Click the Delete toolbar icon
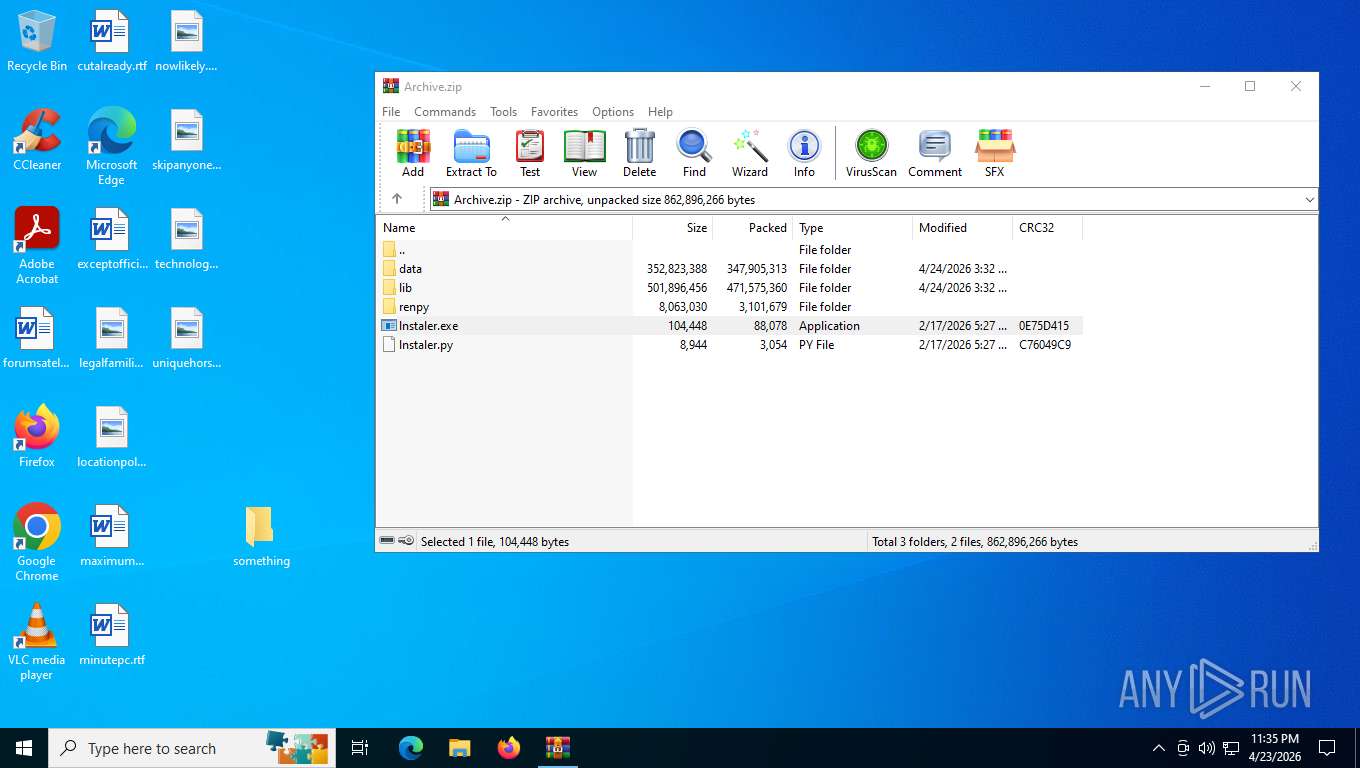This screenshot has height=768, width=1360. tap(639, 153)
